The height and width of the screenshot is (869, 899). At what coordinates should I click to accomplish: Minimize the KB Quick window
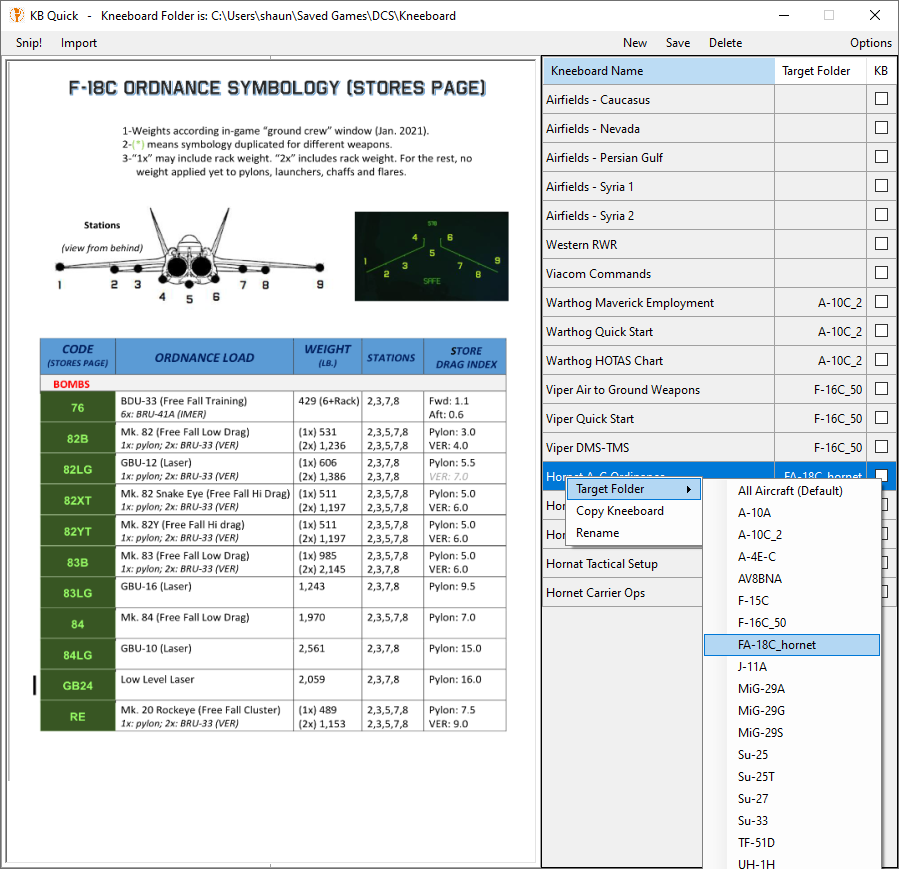pos(782,15)
